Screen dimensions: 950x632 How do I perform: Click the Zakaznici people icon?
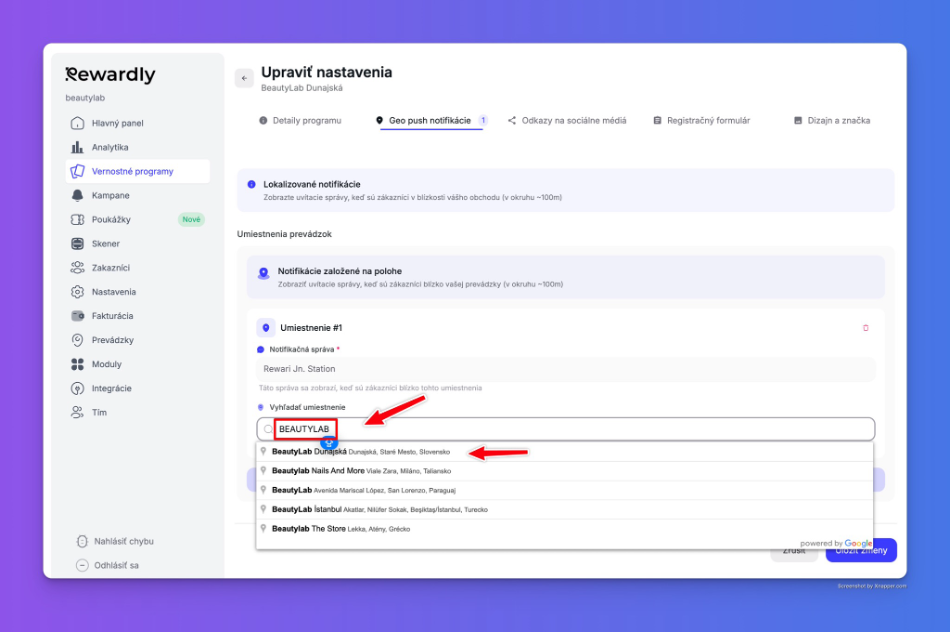tap(78, 267)
